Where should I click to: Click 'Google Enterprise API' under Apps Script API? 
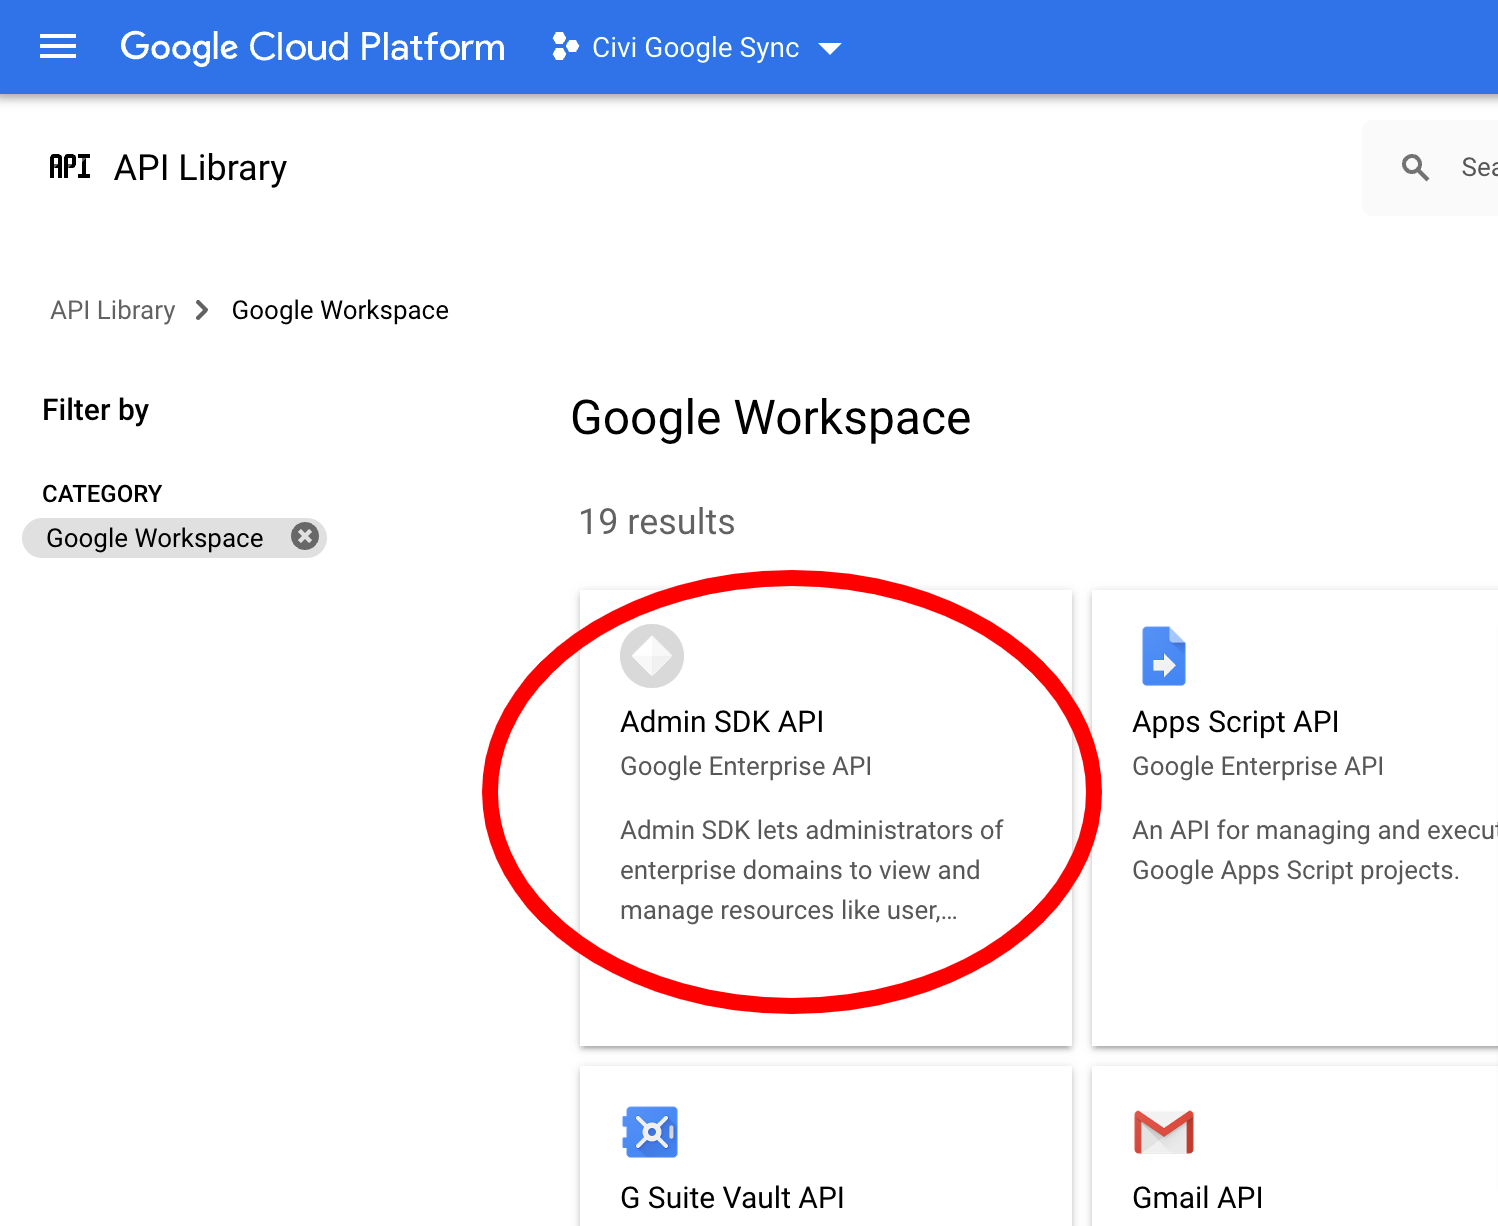pyautogui.click(x=1258, y=766)
